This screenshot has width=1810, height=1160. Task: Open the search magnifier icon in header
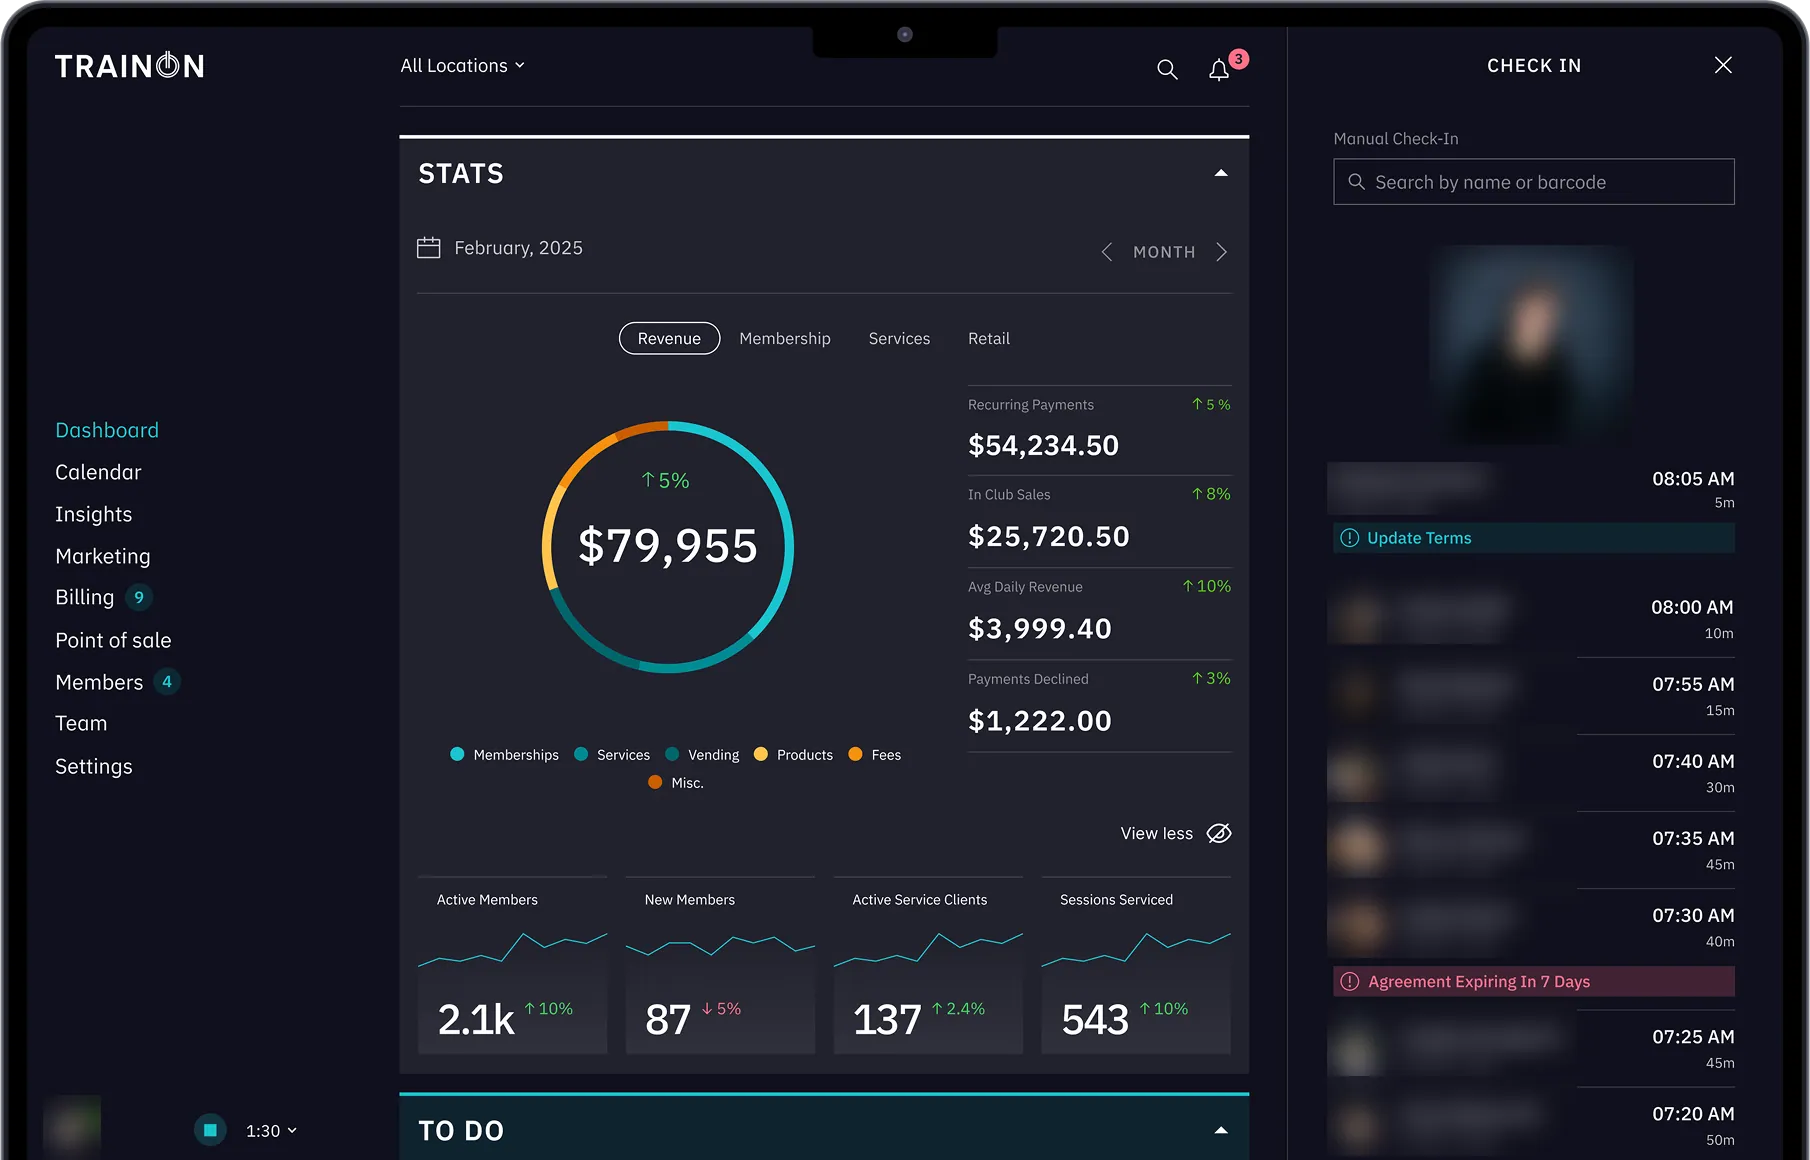(1167, 69)
